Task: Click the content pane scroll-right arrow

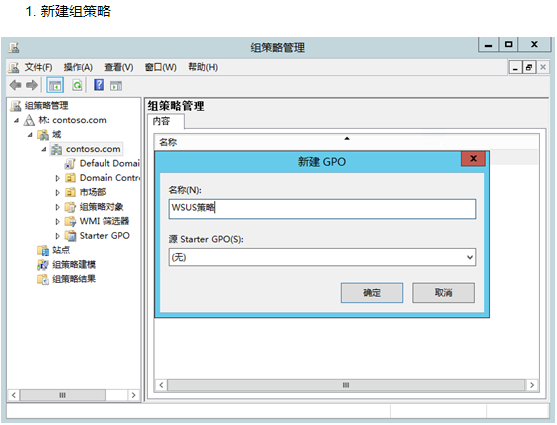Action: pos(532,385)
